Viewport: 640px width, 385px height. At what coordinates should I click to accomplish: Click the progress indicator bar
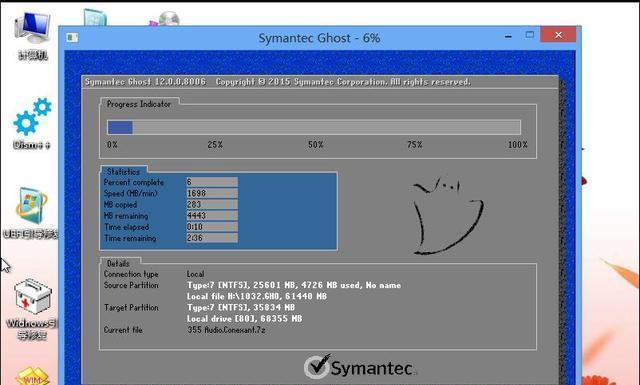[313, 127]
